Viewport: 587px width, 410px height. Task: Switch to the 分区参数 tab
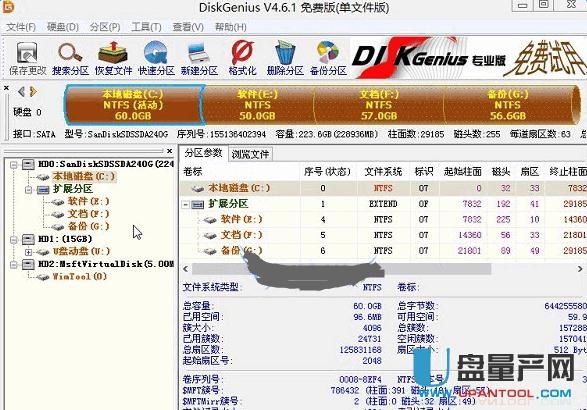click(203, 153)
